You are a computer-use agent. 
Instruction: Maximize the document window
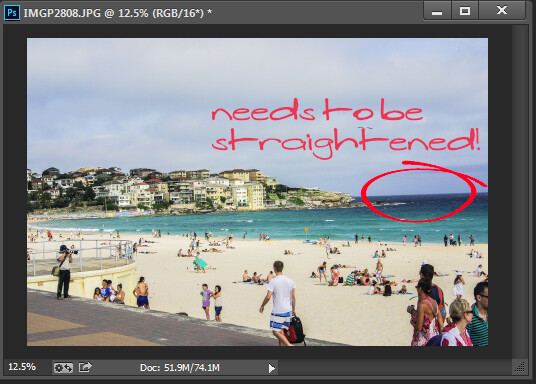coord(465,11)
